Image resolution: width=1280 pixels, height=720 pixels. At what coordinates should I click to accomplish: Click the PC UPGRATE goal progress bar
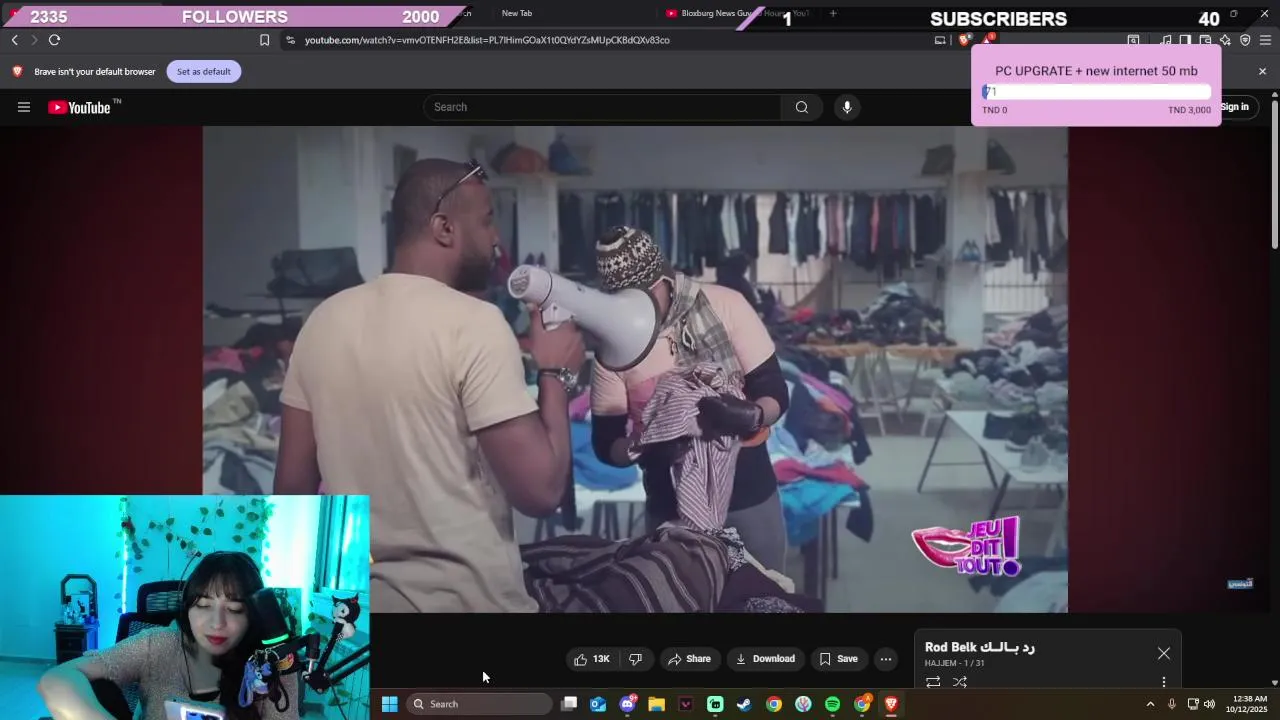tap(1096, 92)
